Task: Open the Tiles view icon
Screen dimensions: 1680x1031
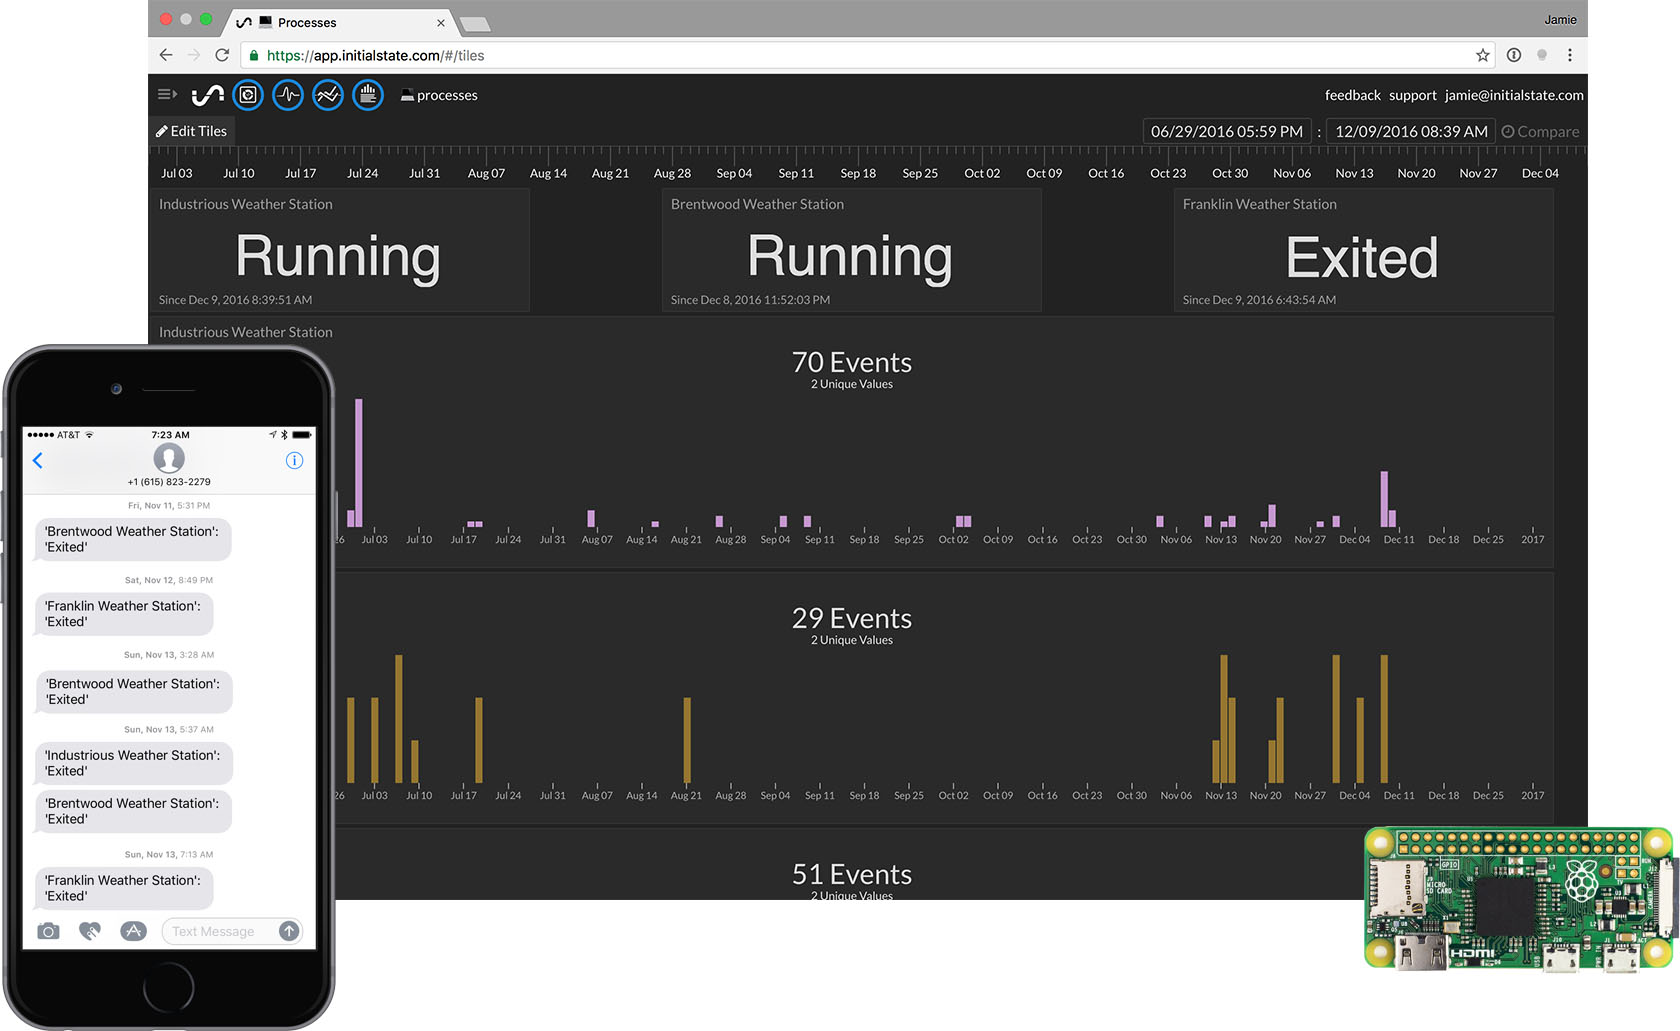Action: tap(248, 95)
